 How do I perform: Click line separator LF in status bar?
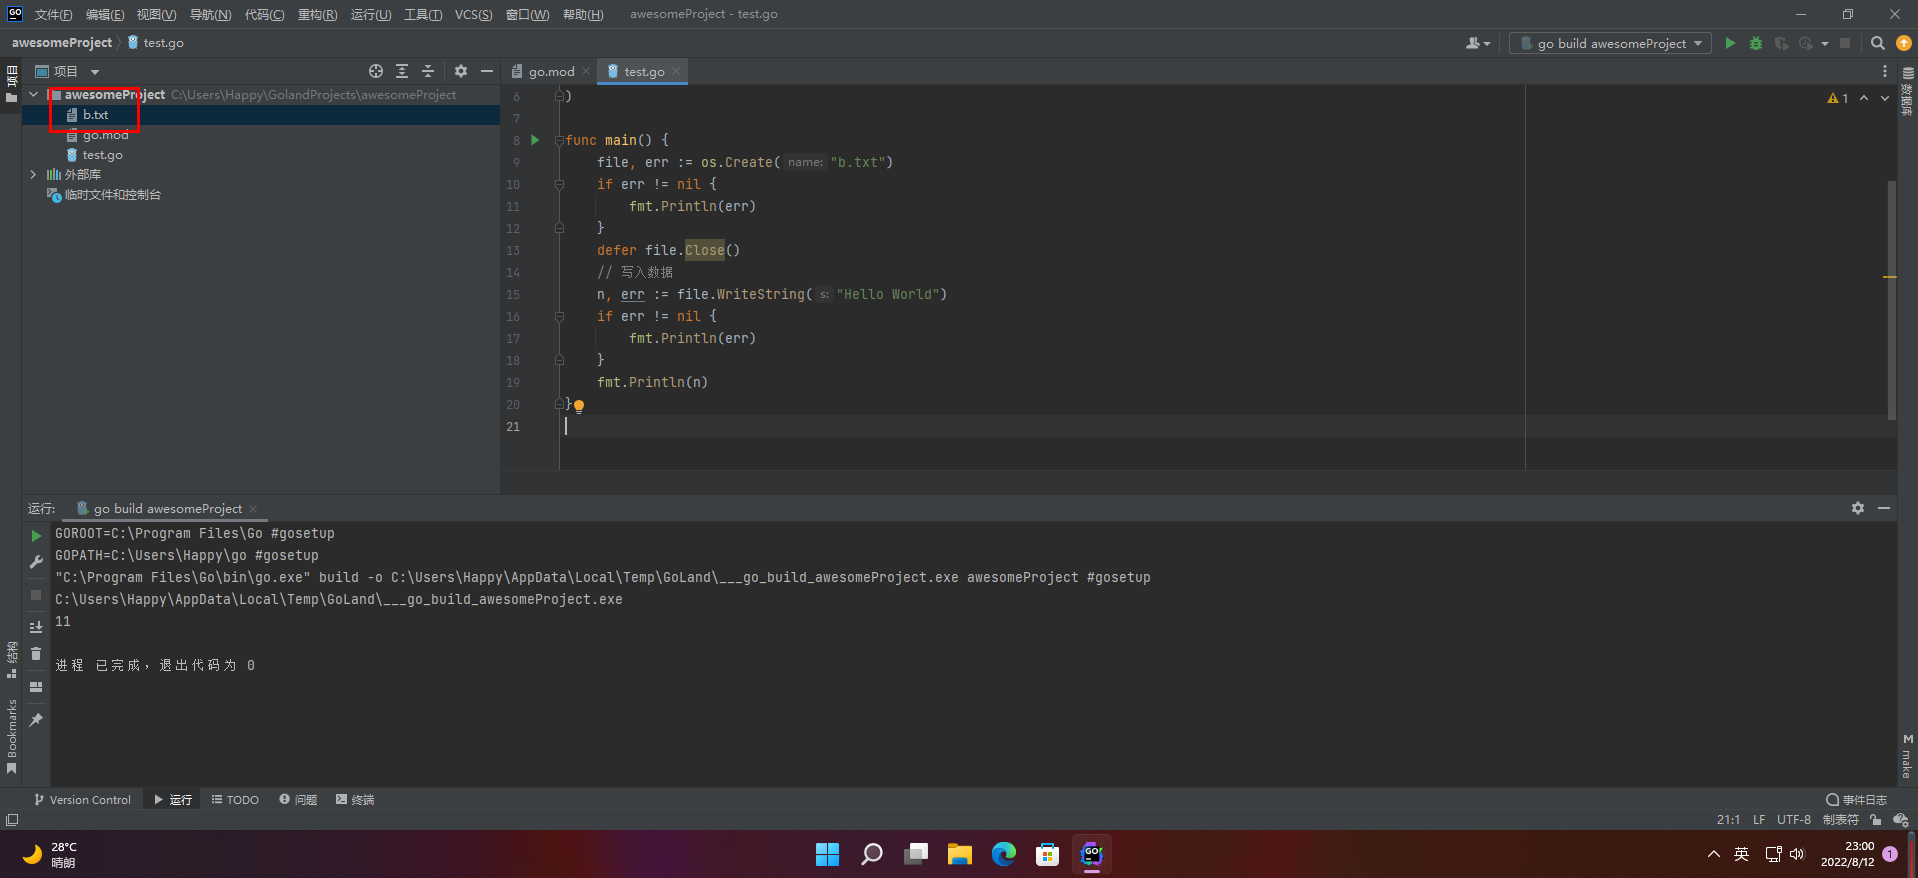click(x=1759, y=820)
